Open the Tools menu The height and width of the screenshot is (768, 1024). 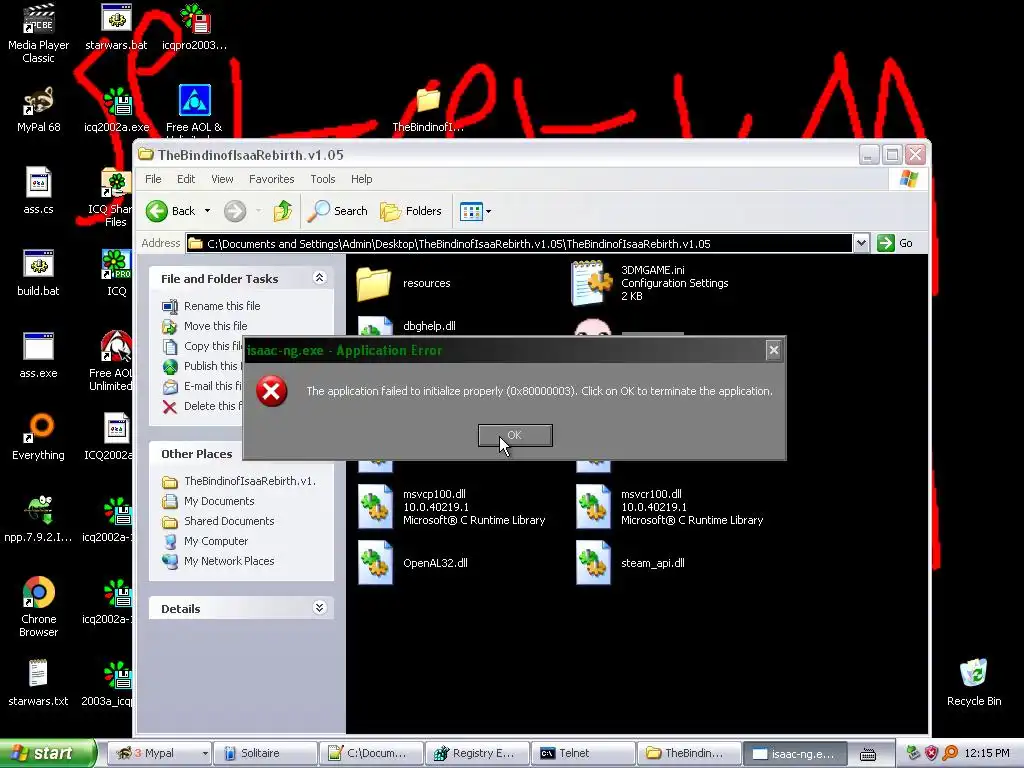[x=323, y=179]
